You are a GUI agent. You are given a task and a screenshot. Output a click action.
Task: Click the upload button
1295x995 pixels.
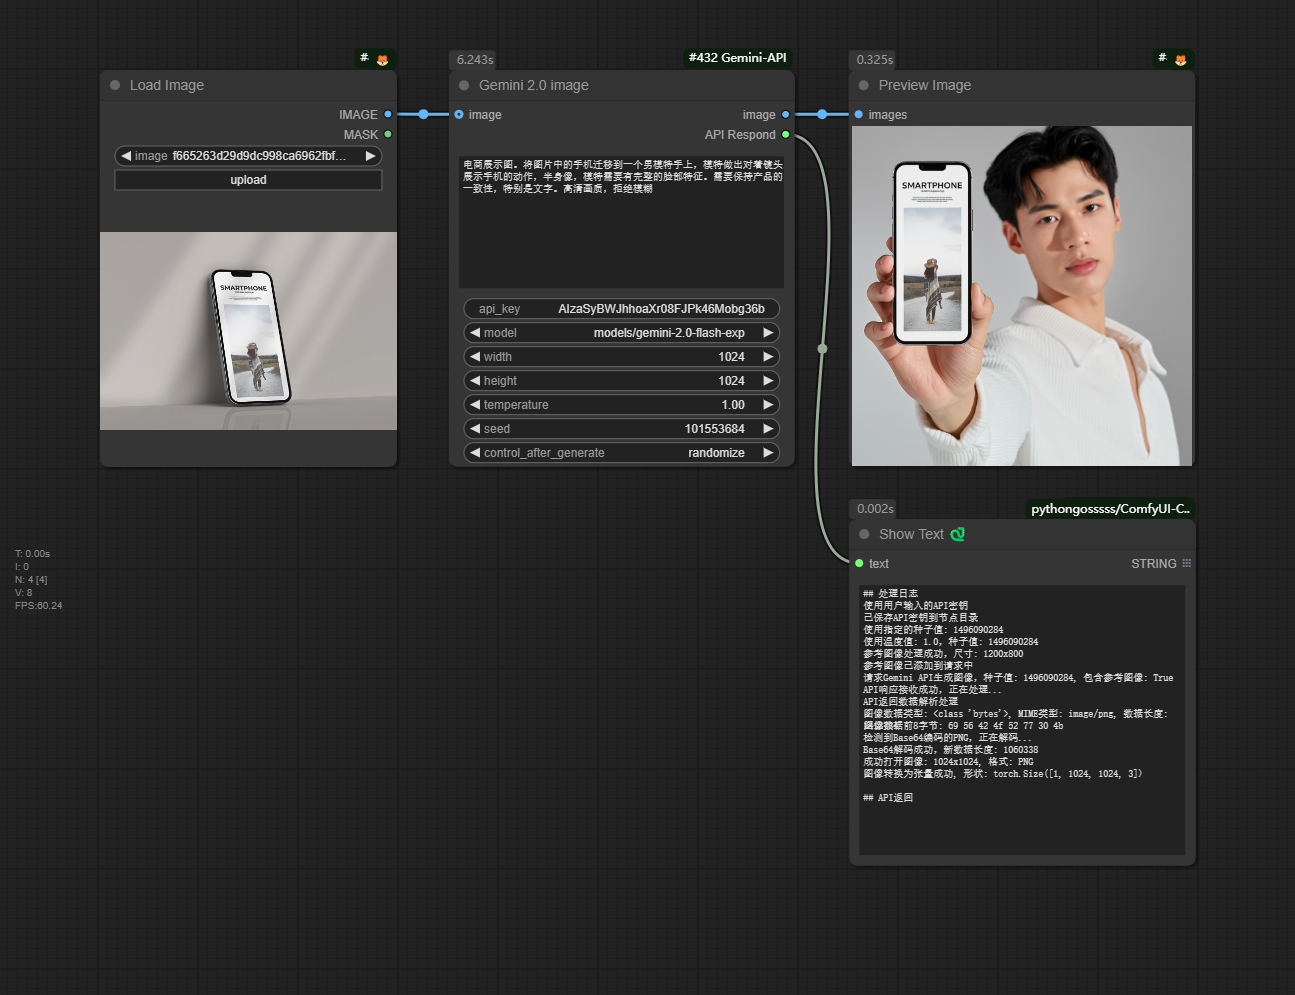pos(248,180)
